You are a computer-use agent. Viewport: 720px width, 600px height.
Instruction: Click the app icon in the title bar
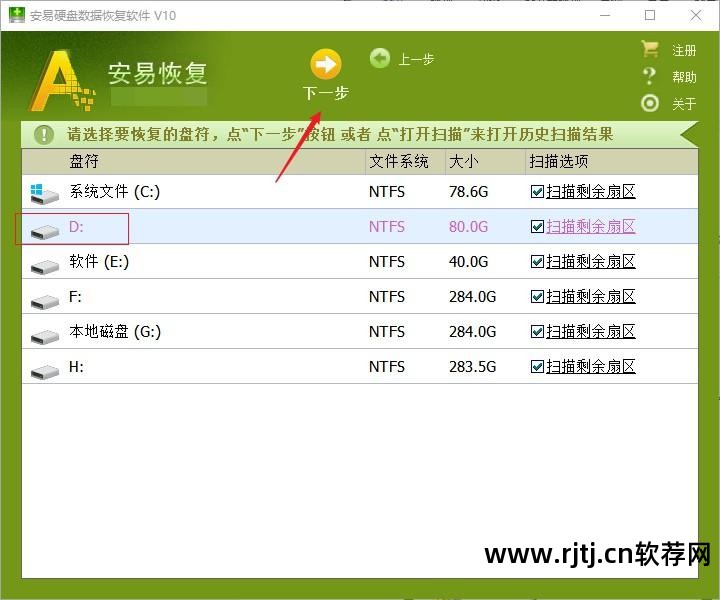pyautogui.click(x=17, y=15)
